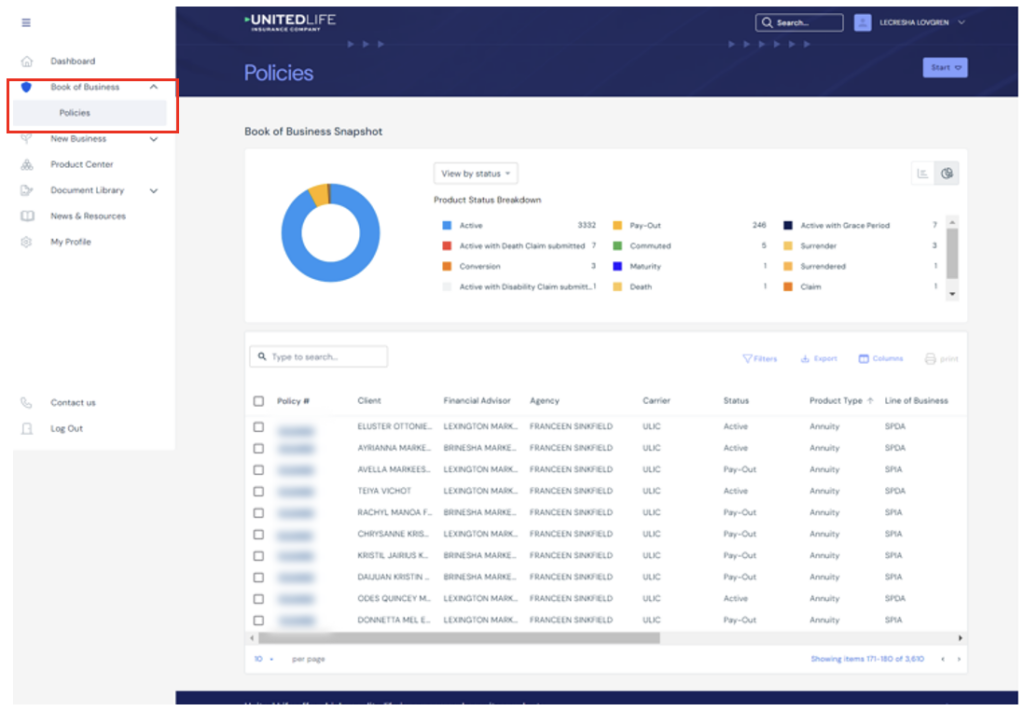
Task: Select the Teiya Vichot row checkbox
Action: pos(259,491)
